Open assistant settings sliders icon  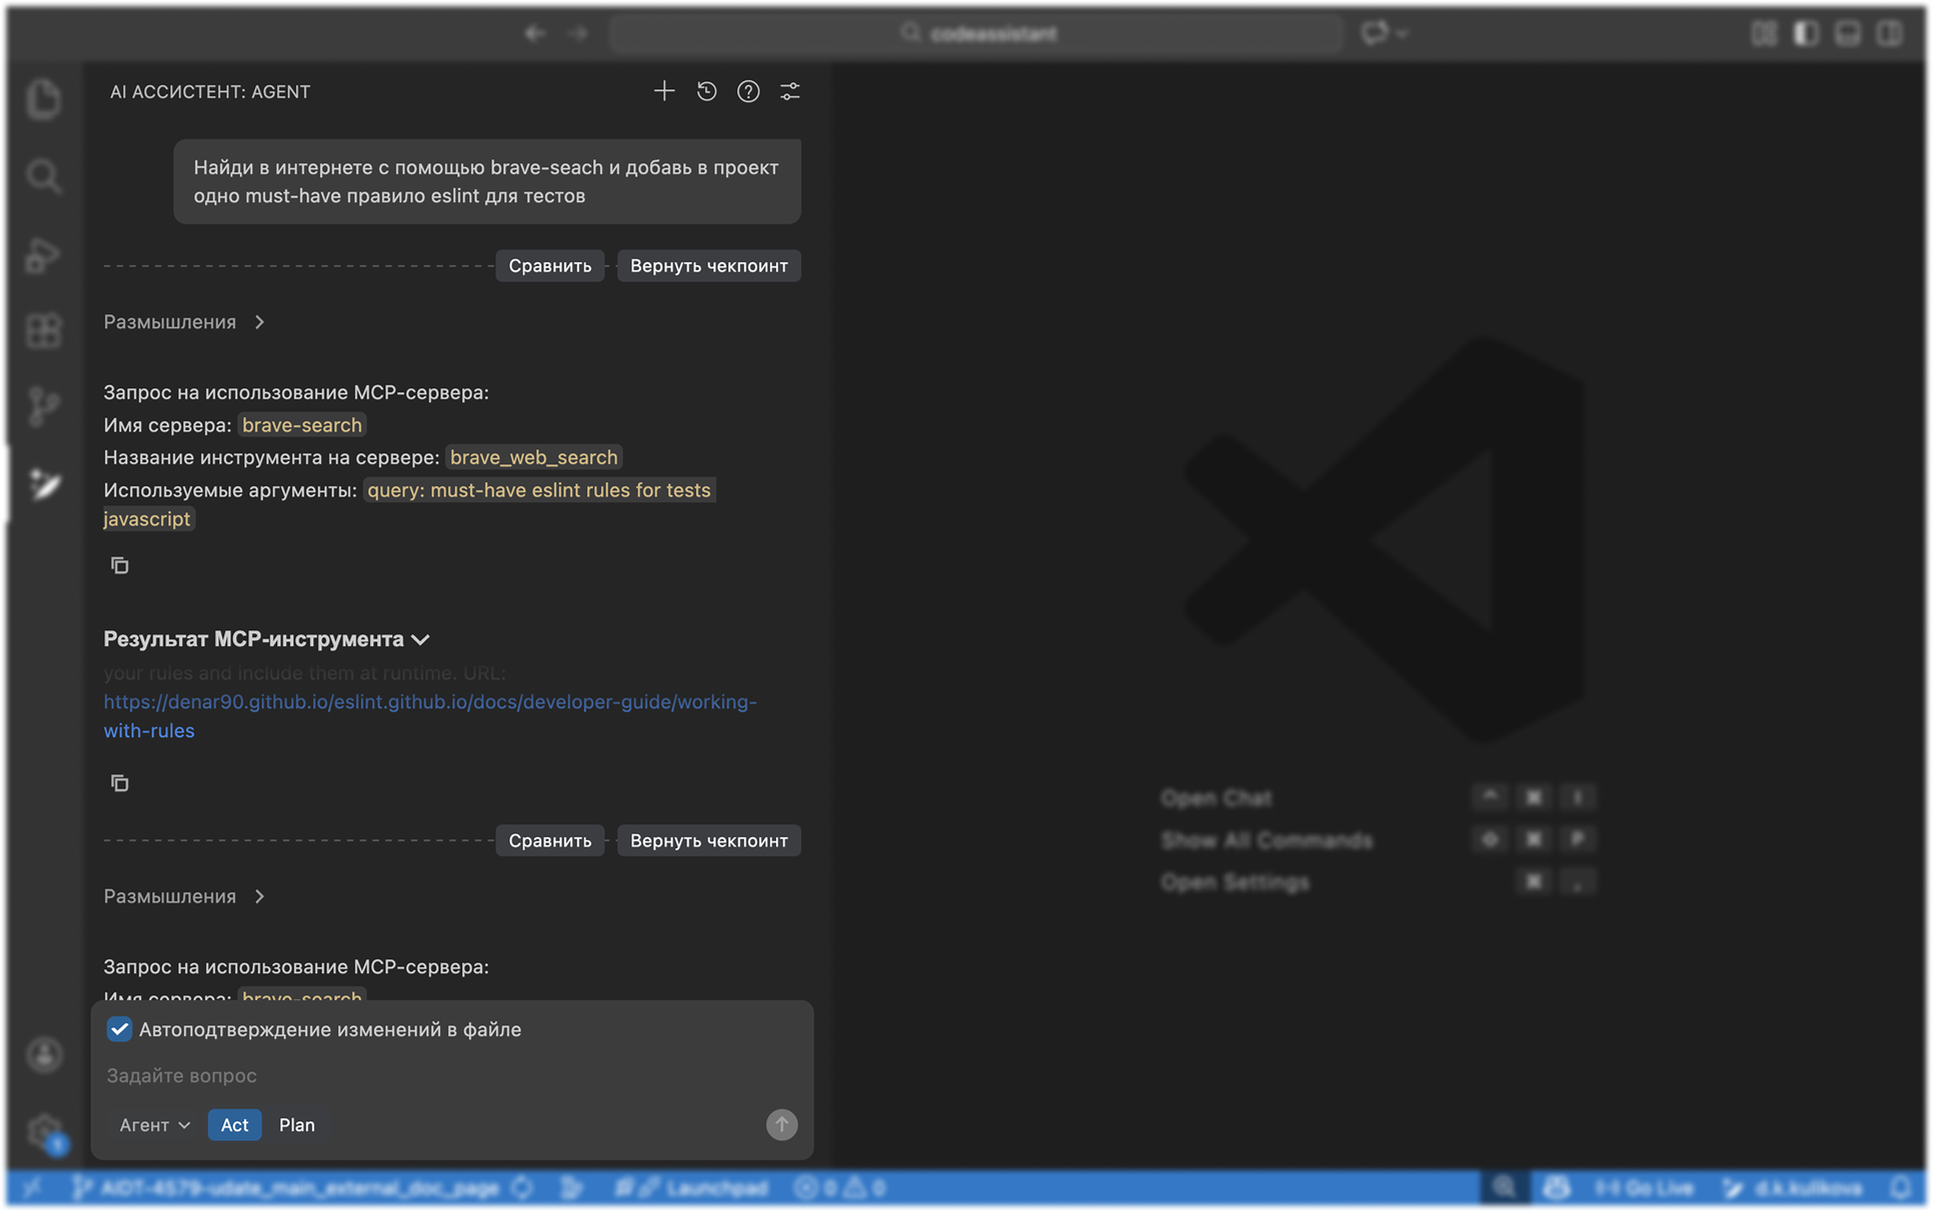click(x=790, y=92)
